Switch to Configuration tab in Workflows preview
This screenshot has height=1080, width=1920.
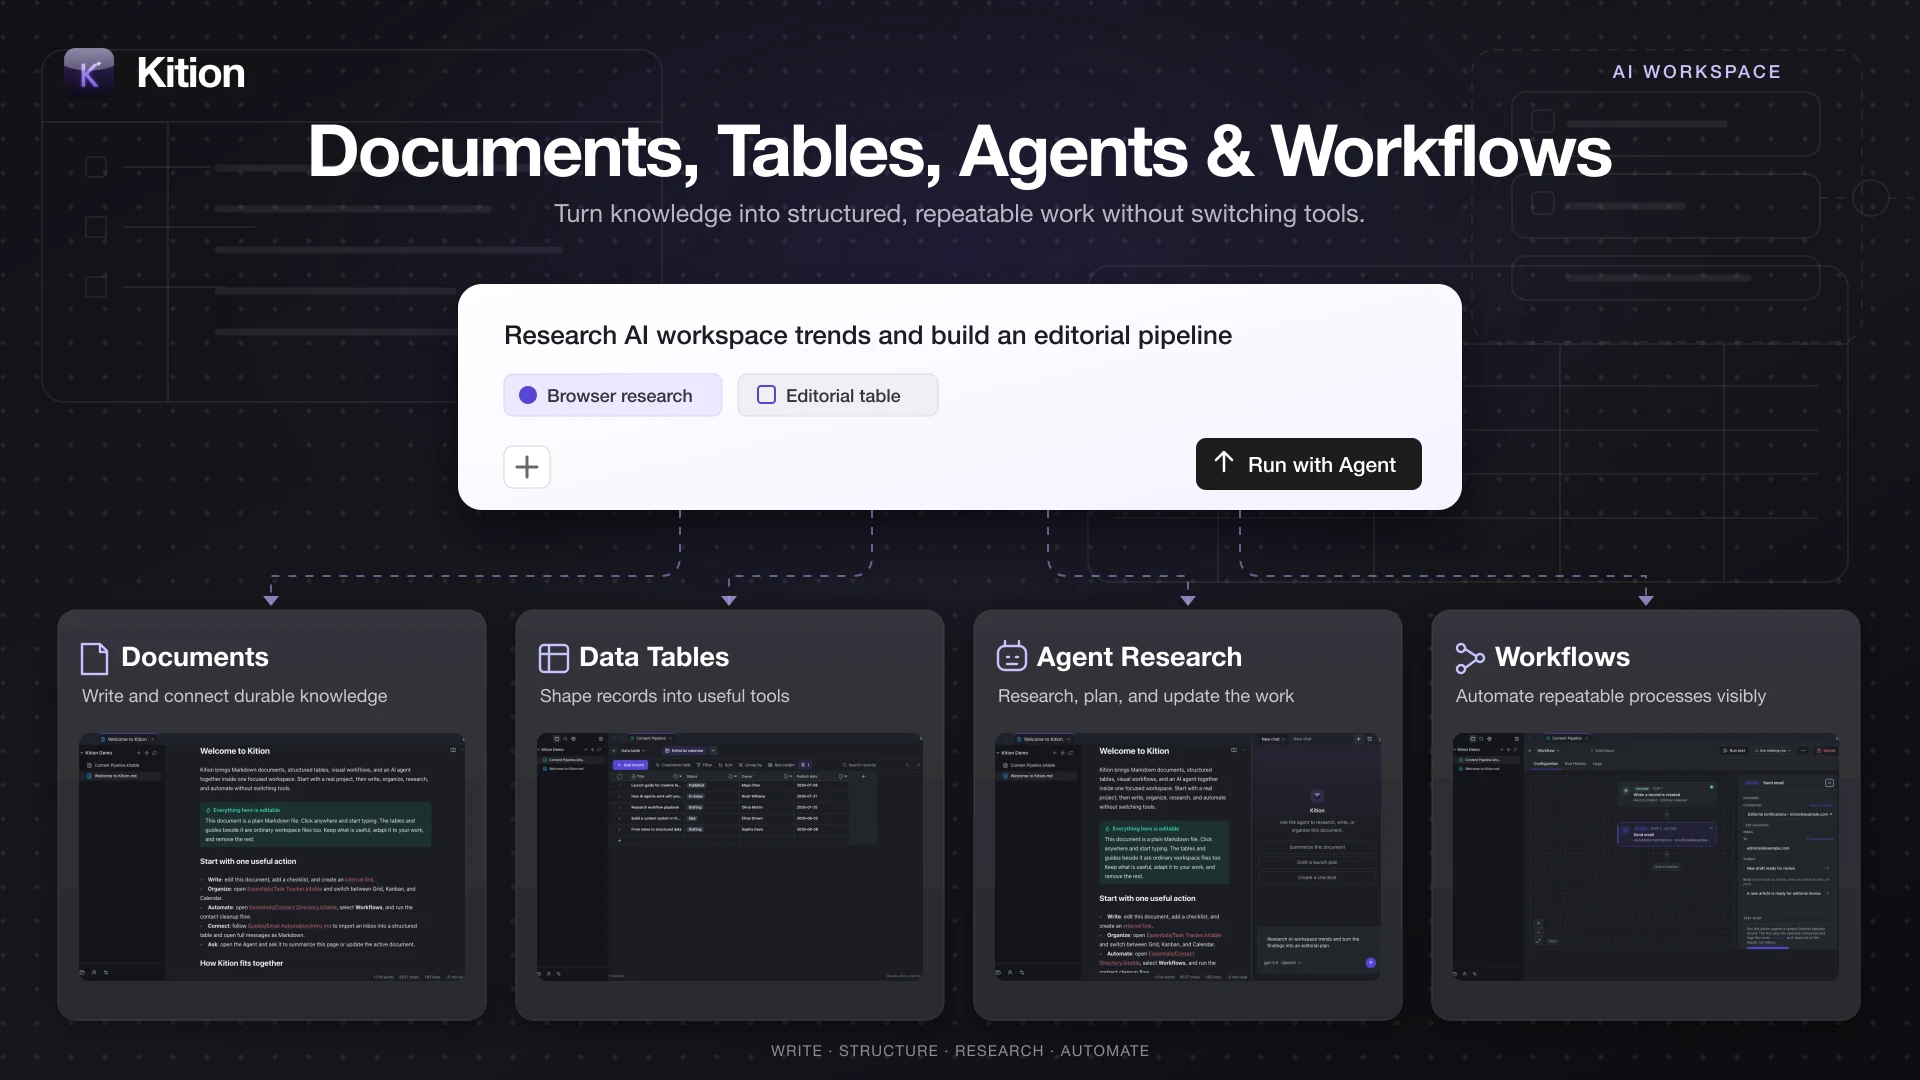(1546, 764)
